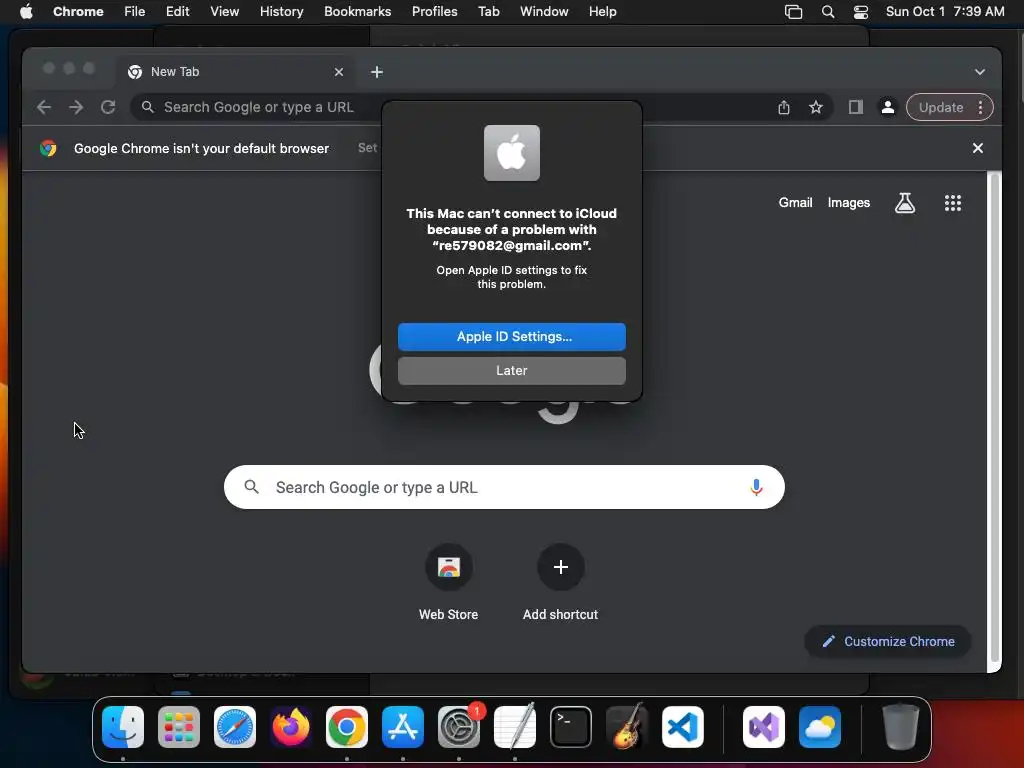Open the View menu
This screenshot has height=768, width=1024.
[x=225, y=11]
